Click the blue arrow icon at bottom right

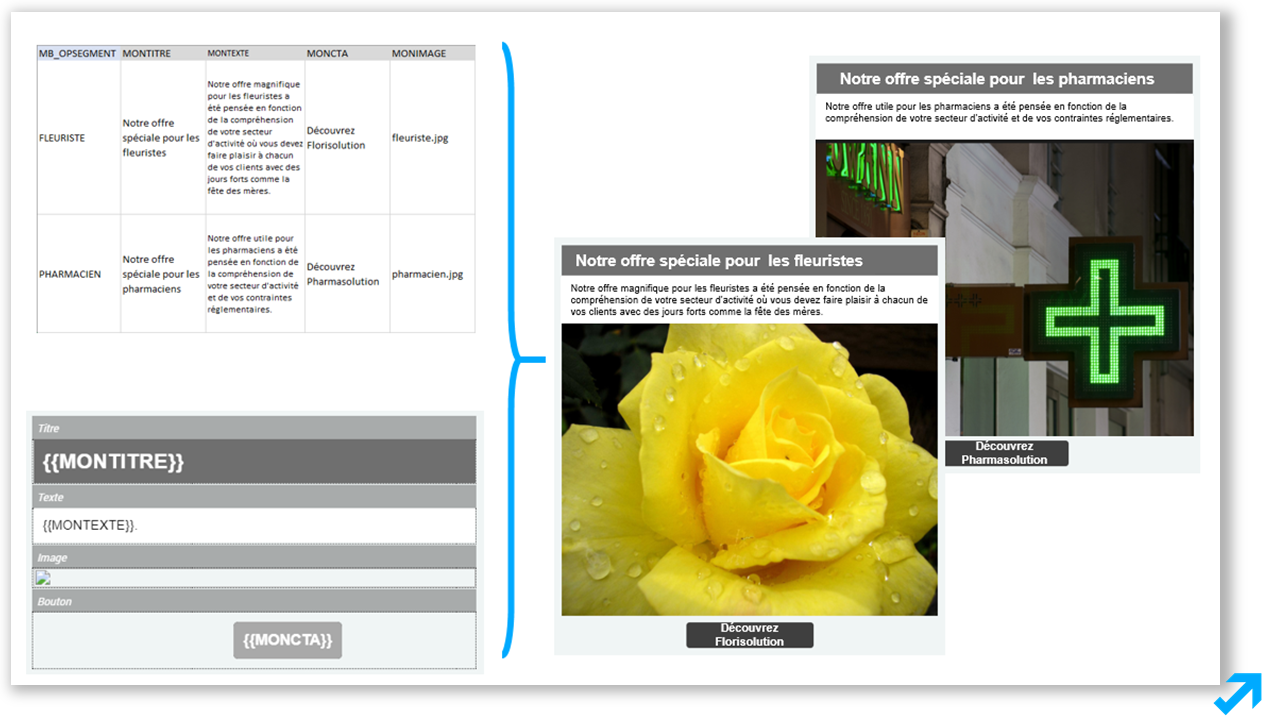coord(1237,694)
